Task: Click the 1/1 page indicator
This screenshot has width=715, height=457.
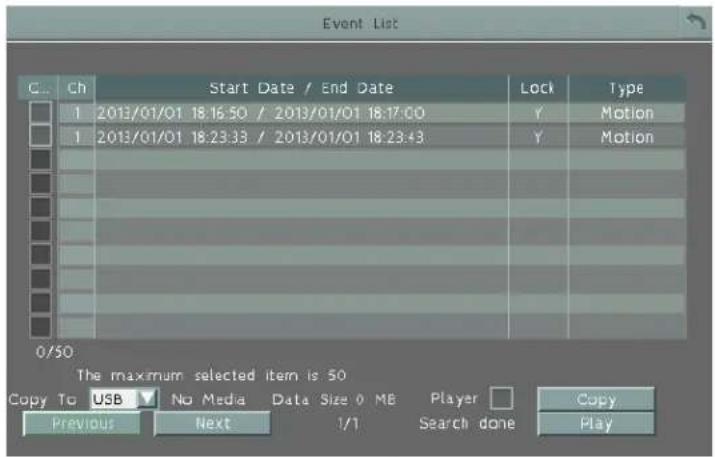Action: point(348,424)
